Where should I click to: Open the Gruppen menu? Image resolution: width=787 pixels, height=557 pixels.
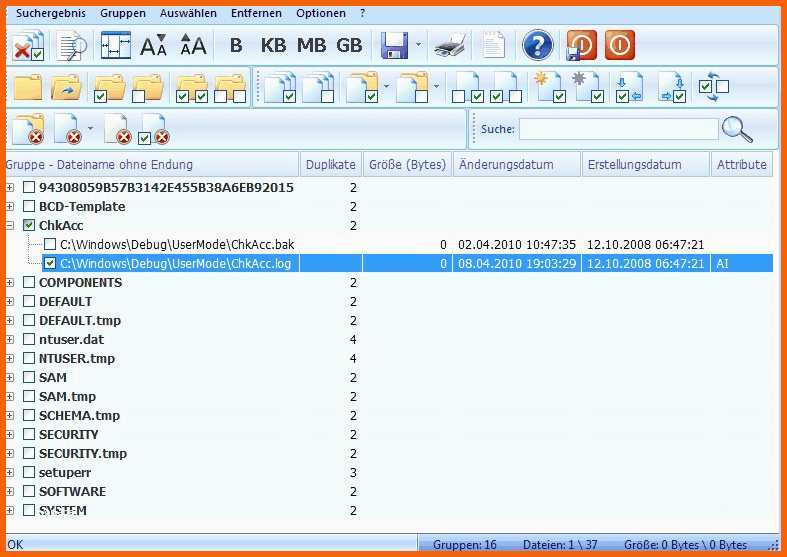point(123,14)
